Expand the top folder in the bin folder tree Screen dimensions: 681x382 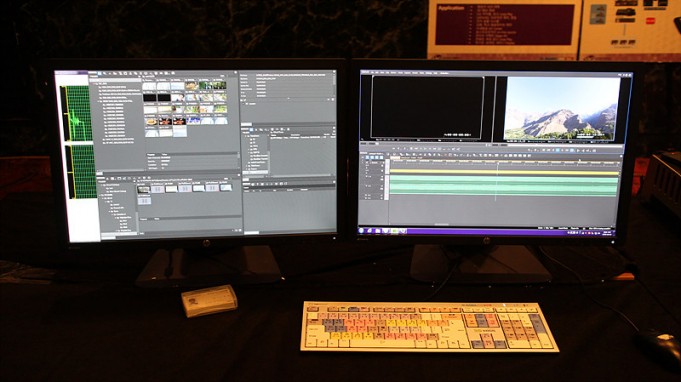(96, 83)
